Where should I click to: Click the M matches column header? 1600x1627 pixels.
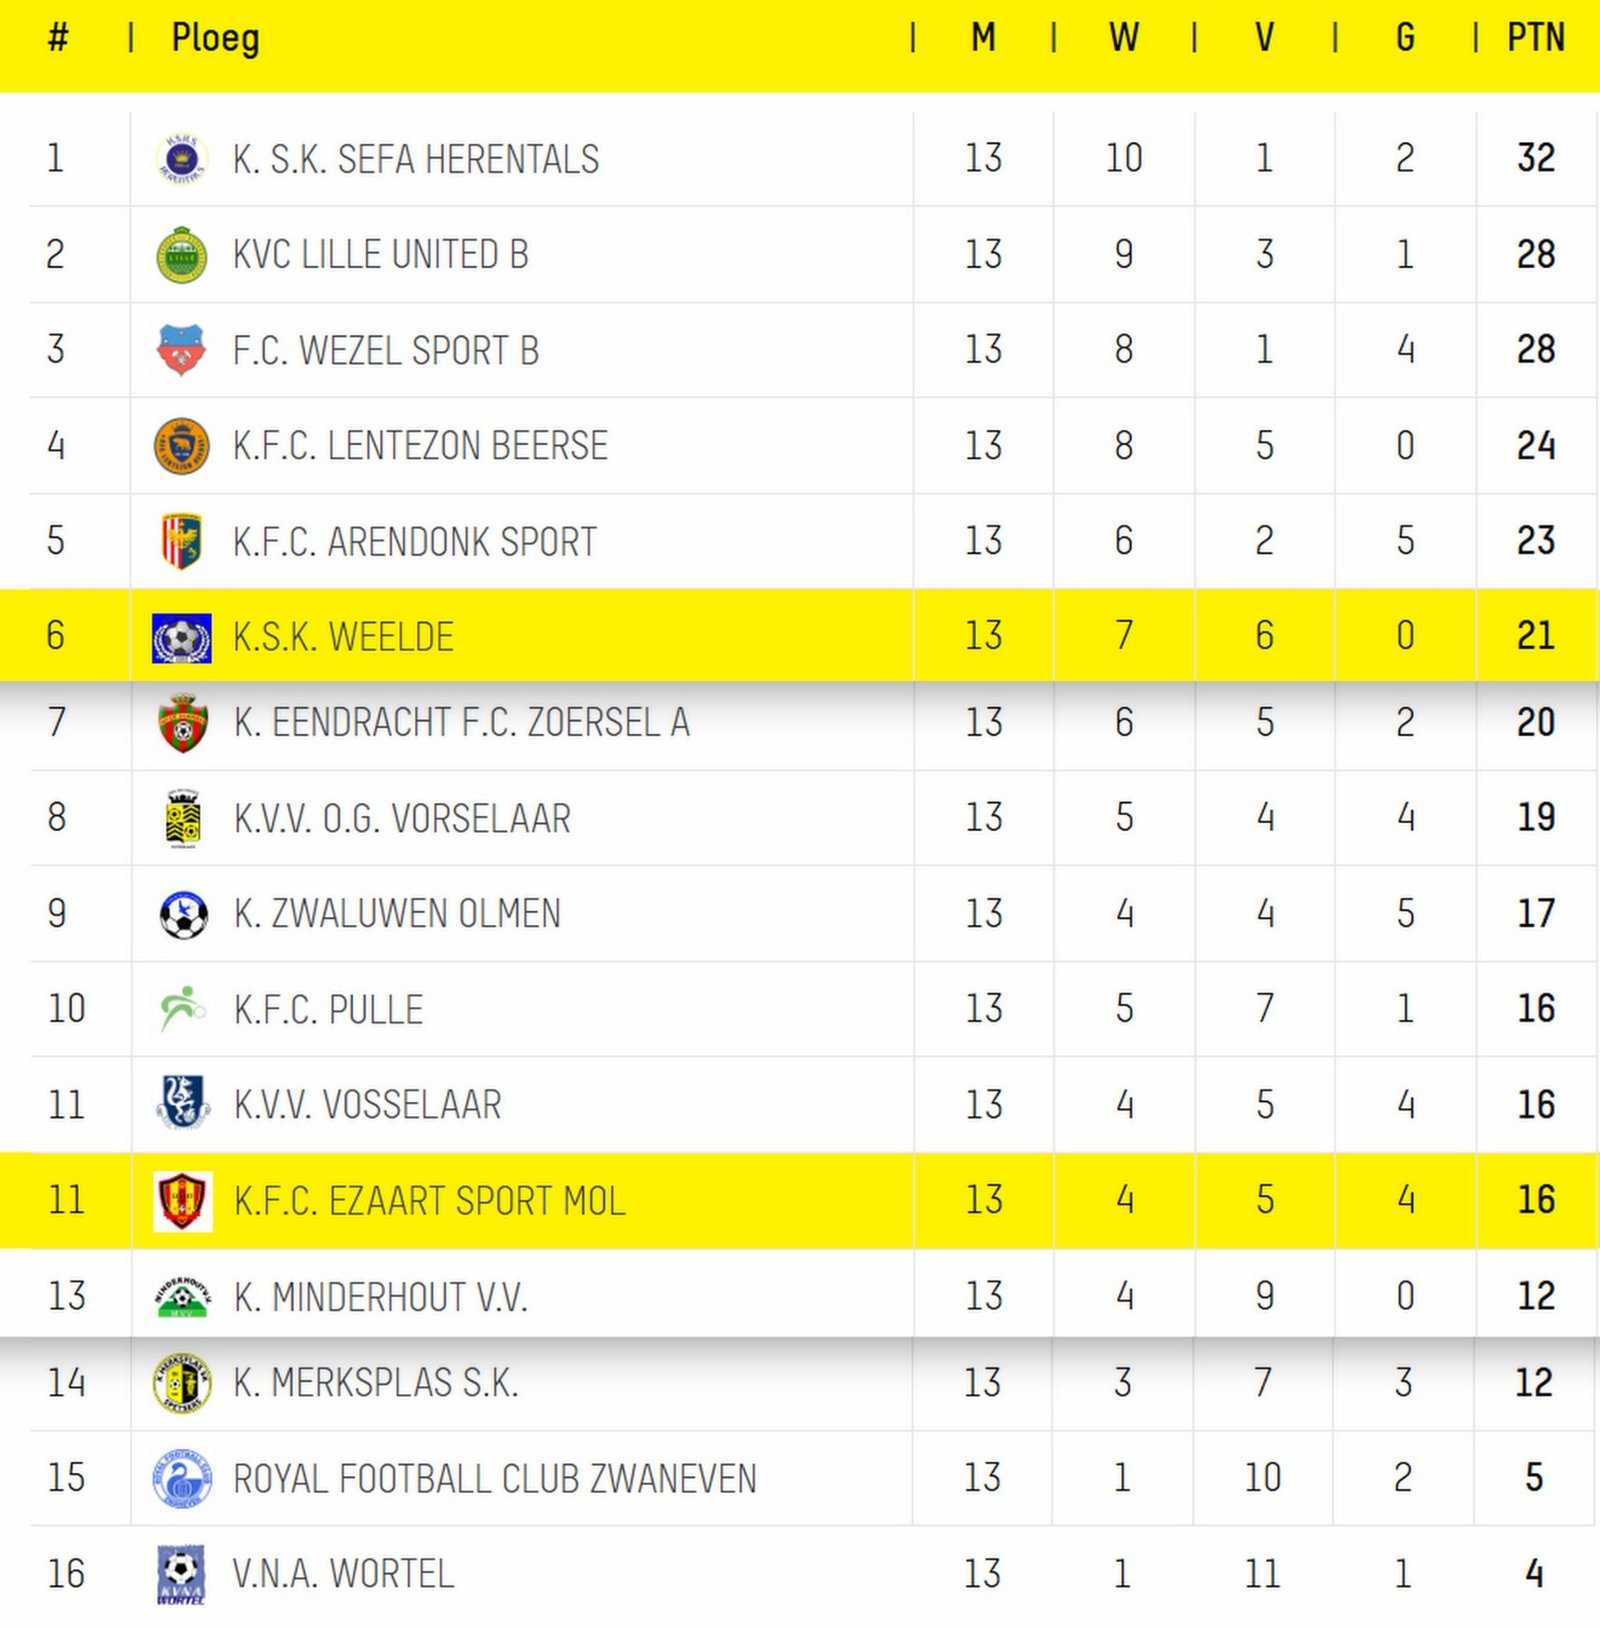pos(984,38)
